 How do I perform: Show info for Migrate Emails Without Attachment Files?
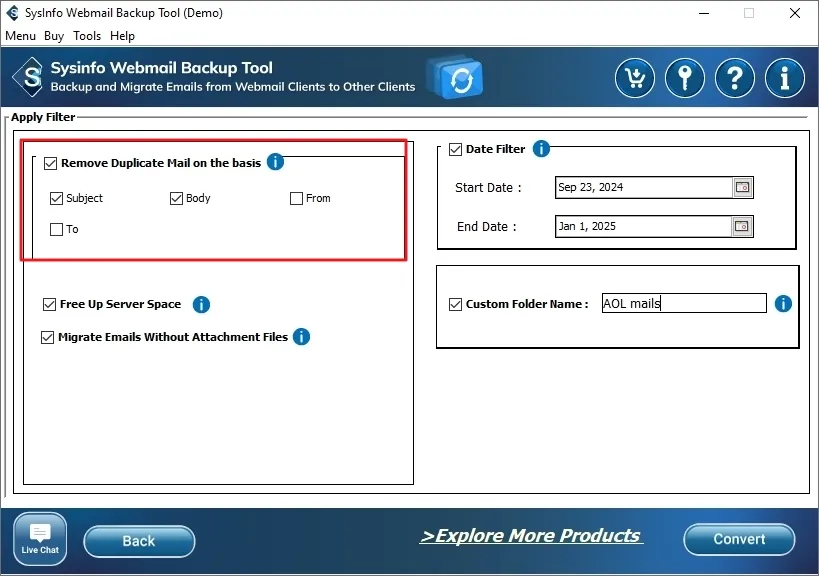(301, 337)
